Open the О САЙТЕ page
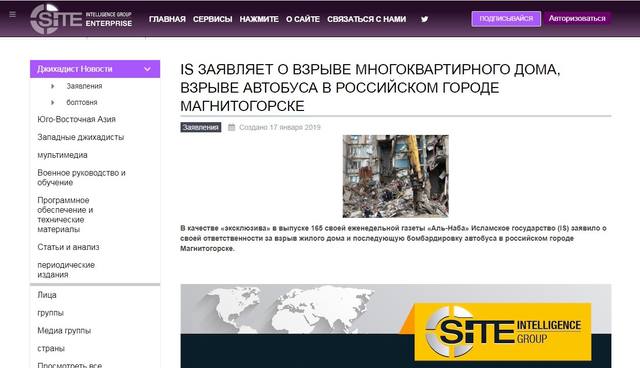This screenshot has height=368, width=640. coord(303,19)
